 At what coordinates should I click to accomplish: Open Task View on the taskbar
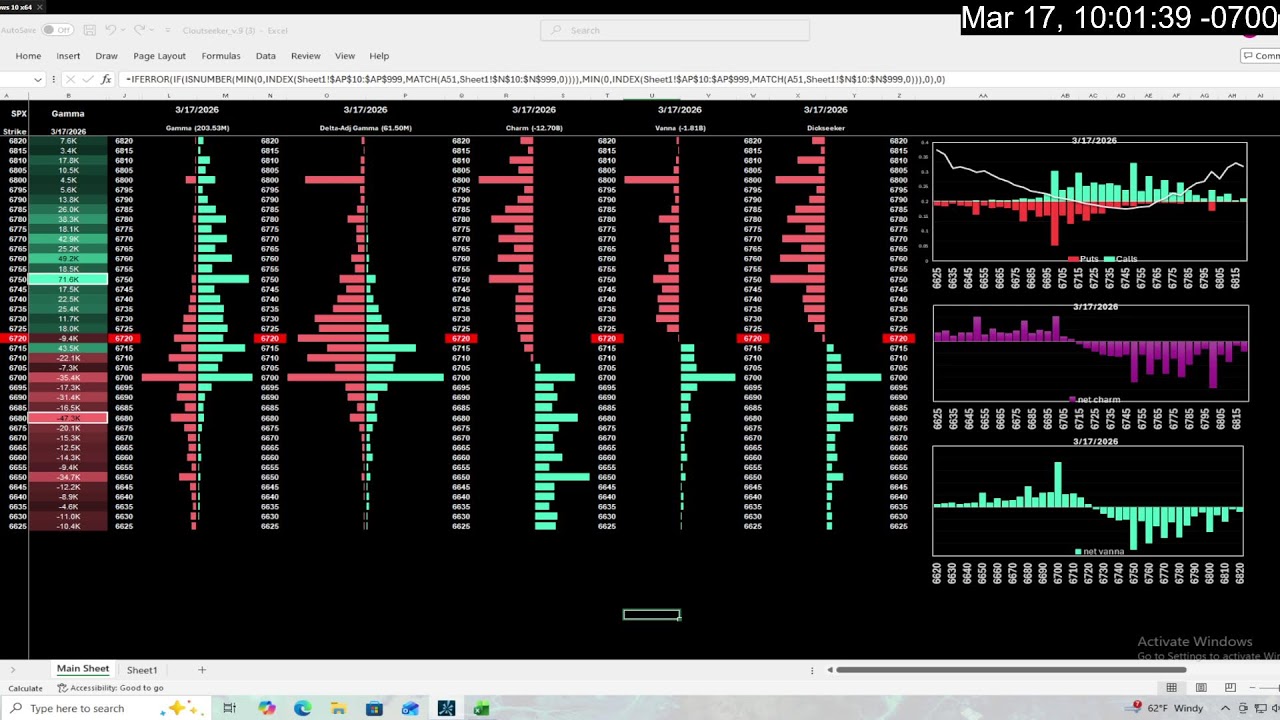(229, 708)
